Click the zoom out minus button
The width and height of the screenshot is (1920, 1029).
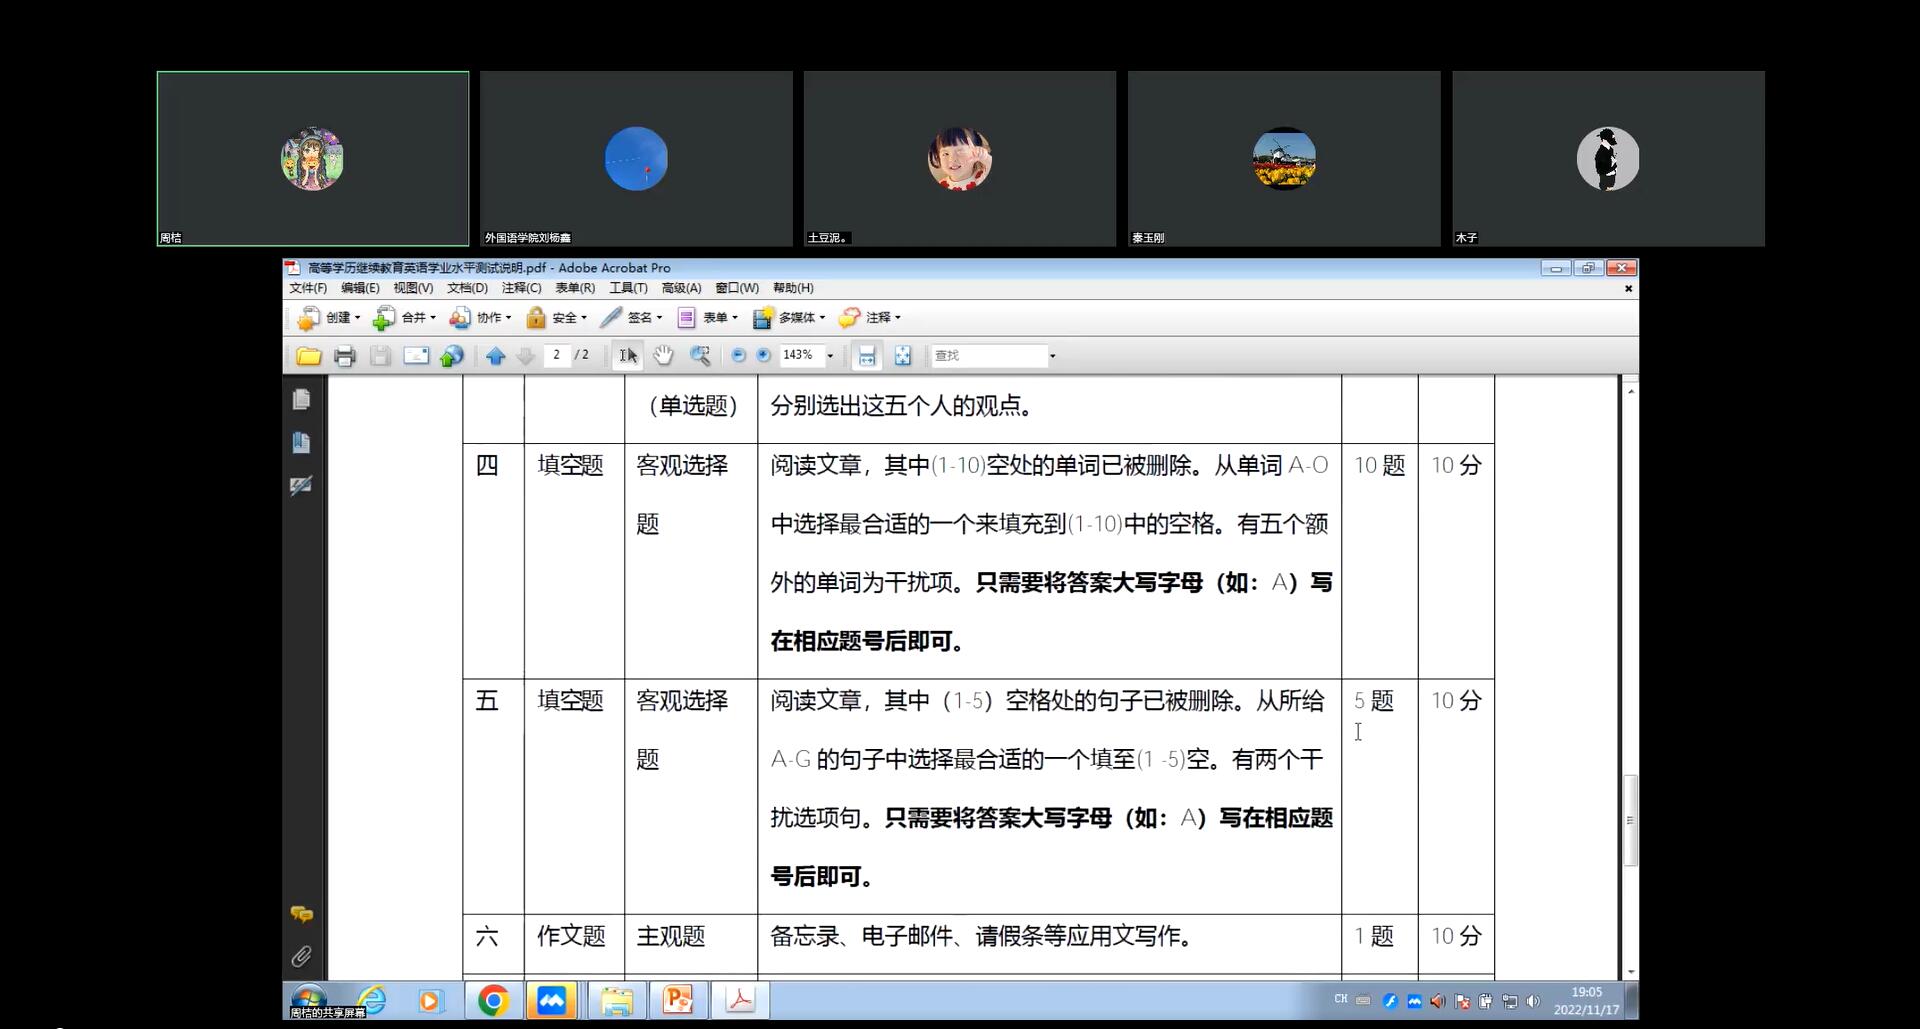(x=738, y=355)
